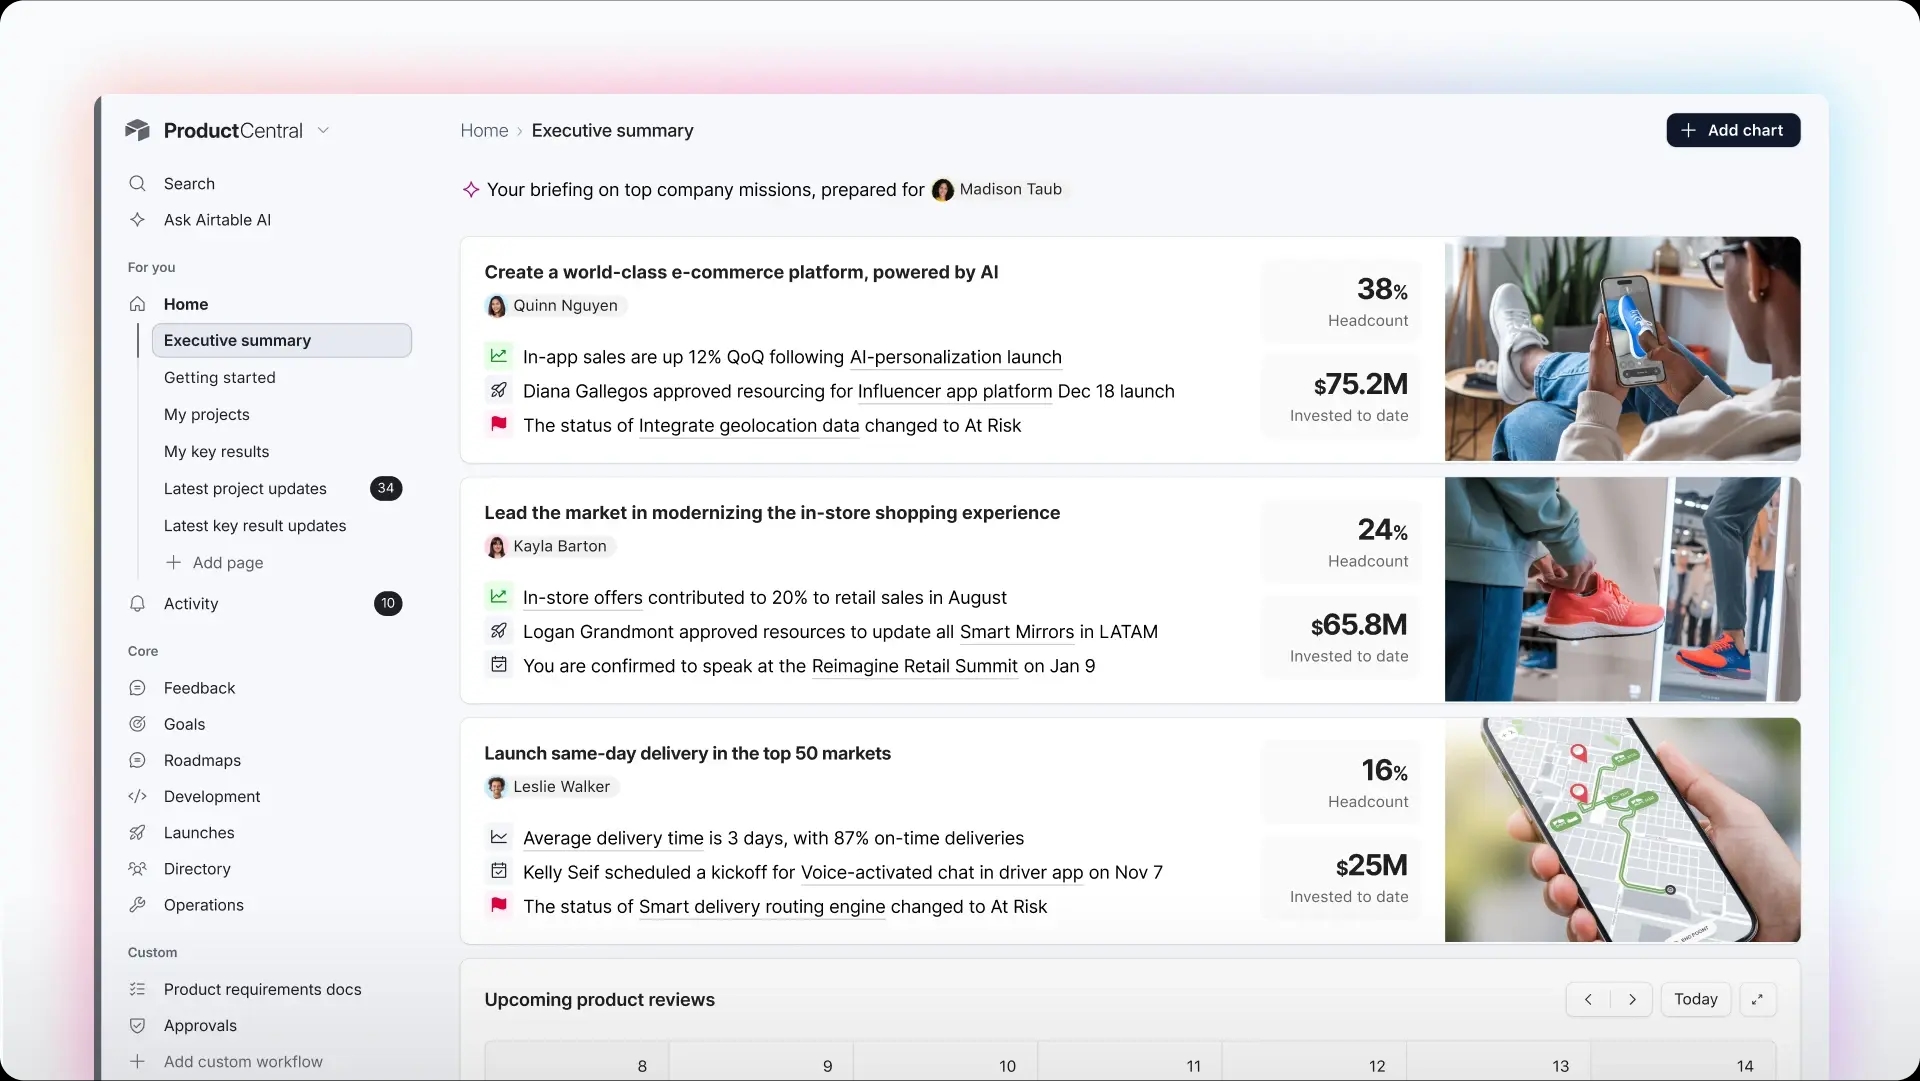Open the Influencer app platform link

click(955, 391)
